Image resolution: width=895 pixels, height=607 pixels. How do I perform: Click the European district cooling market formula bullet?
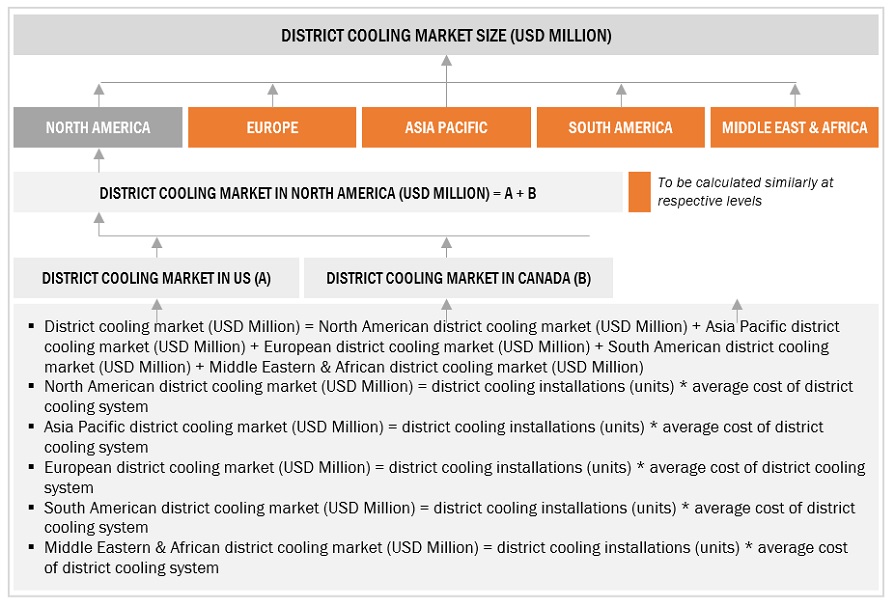454,477
